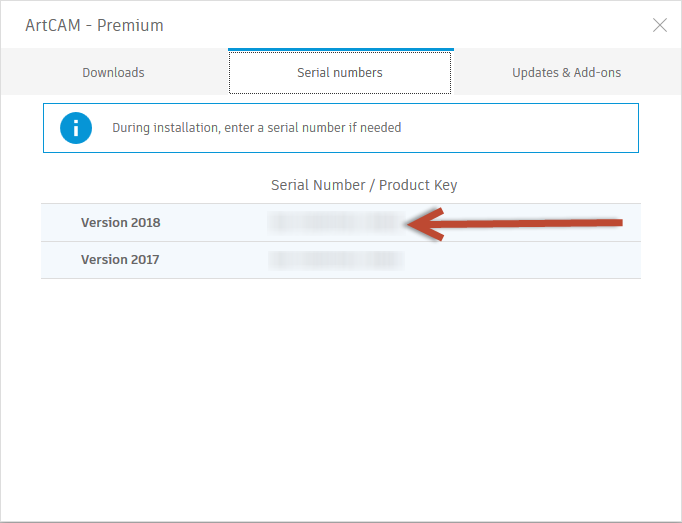Click the Serial Number / Product Key heading
The height and width of the screenshot is (523, 682).
[364, 185]
